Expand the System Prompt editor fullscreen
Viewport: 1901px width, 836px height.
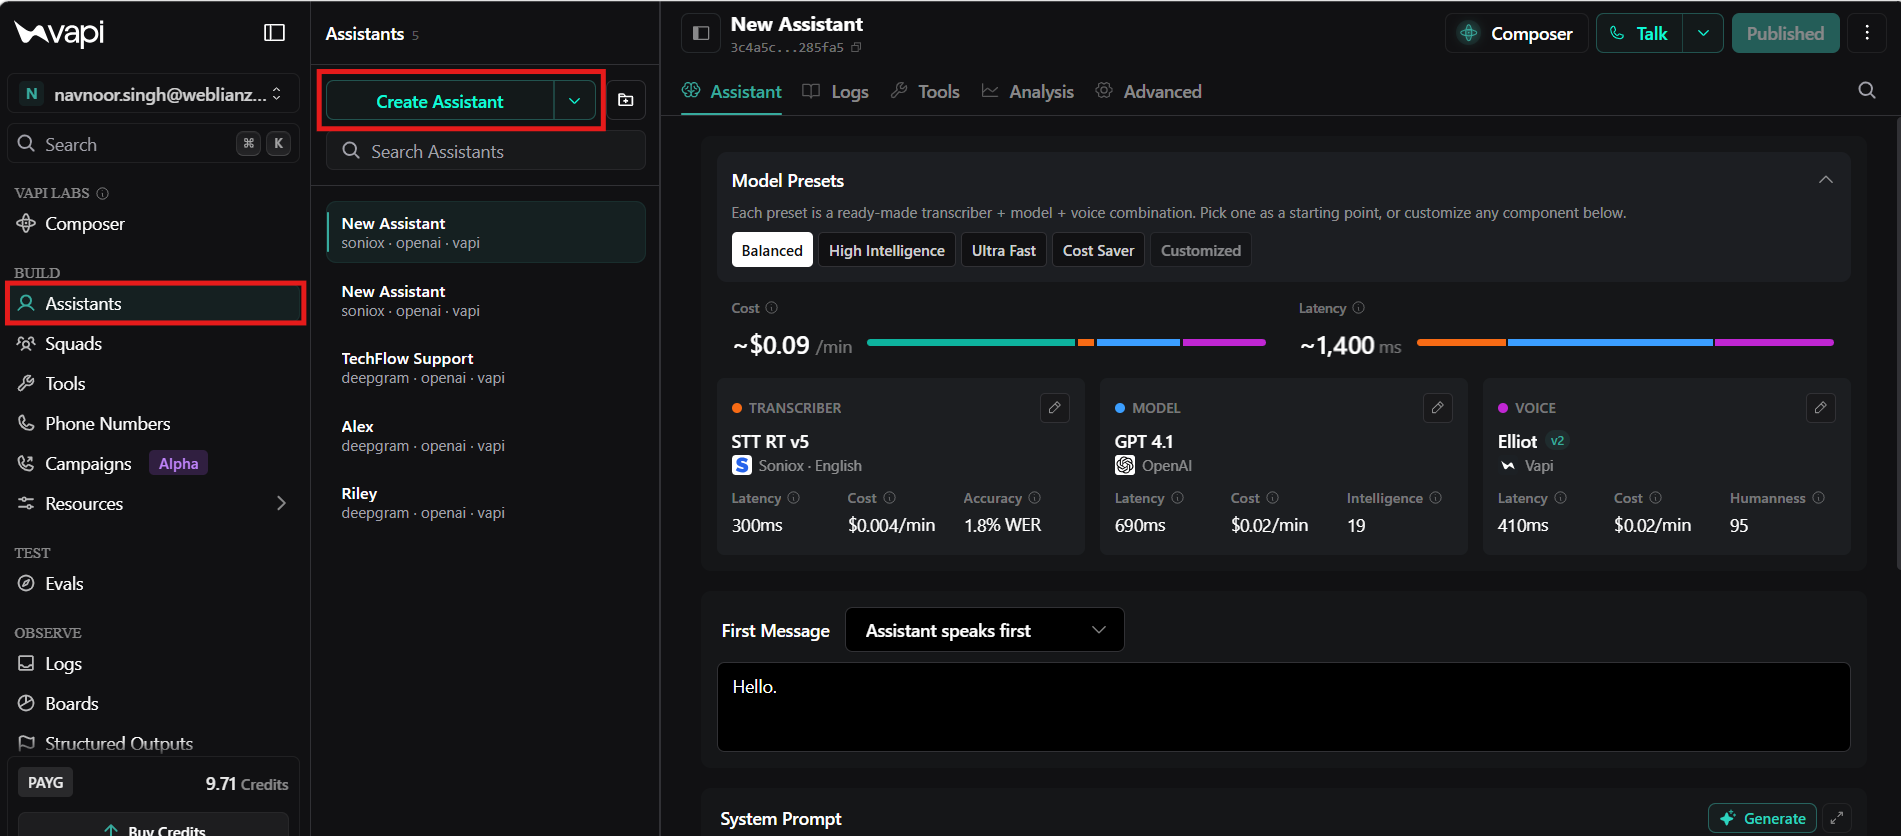[x=1837, y=818]
